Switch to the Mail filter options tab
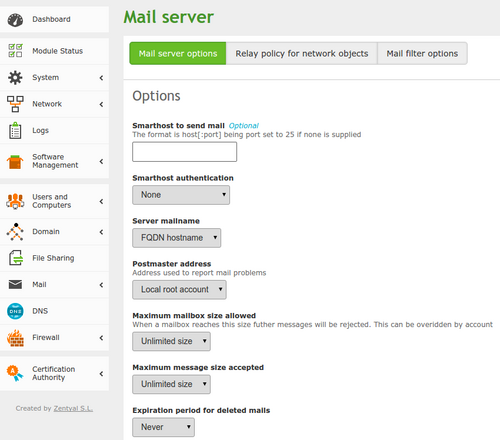This screenshot has width=500, height=440. click(422, 53)
